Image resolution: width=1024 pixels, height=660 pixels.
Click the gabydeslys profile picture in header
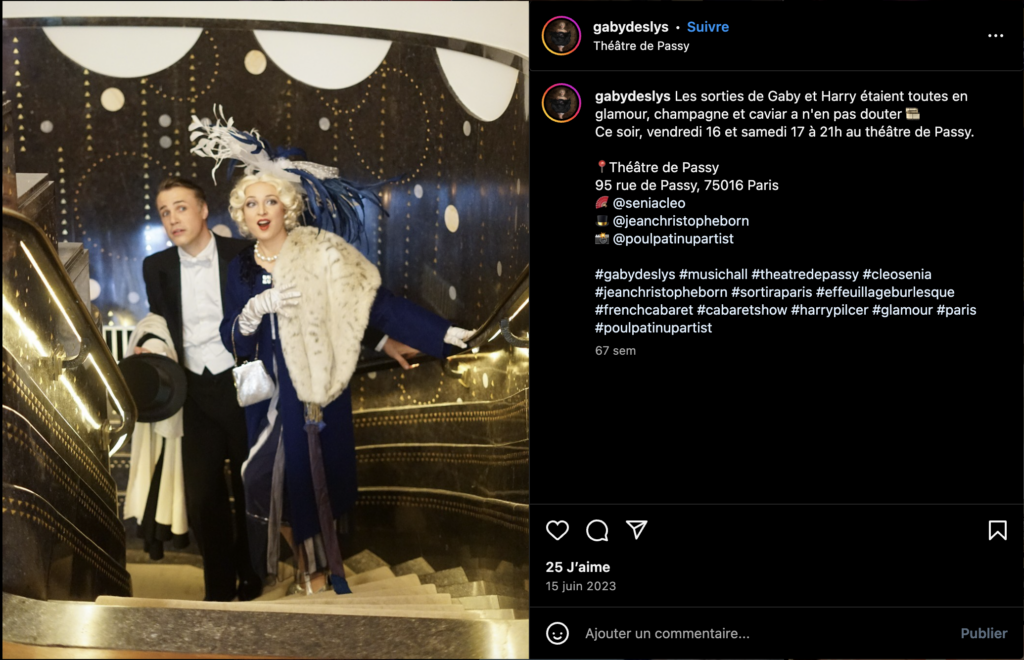coord(561,35)
